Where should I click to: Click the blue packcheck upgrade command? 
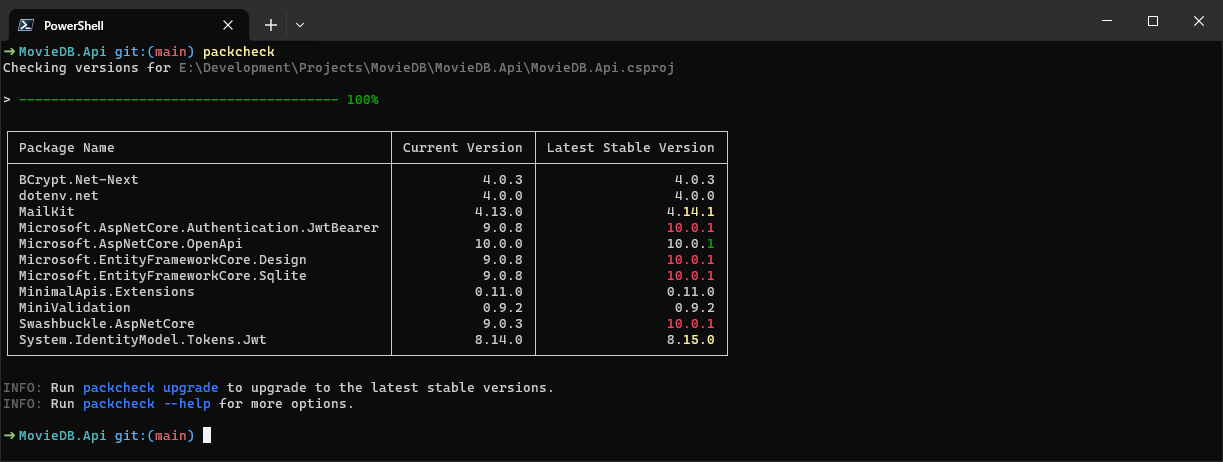tap(151, 387)
